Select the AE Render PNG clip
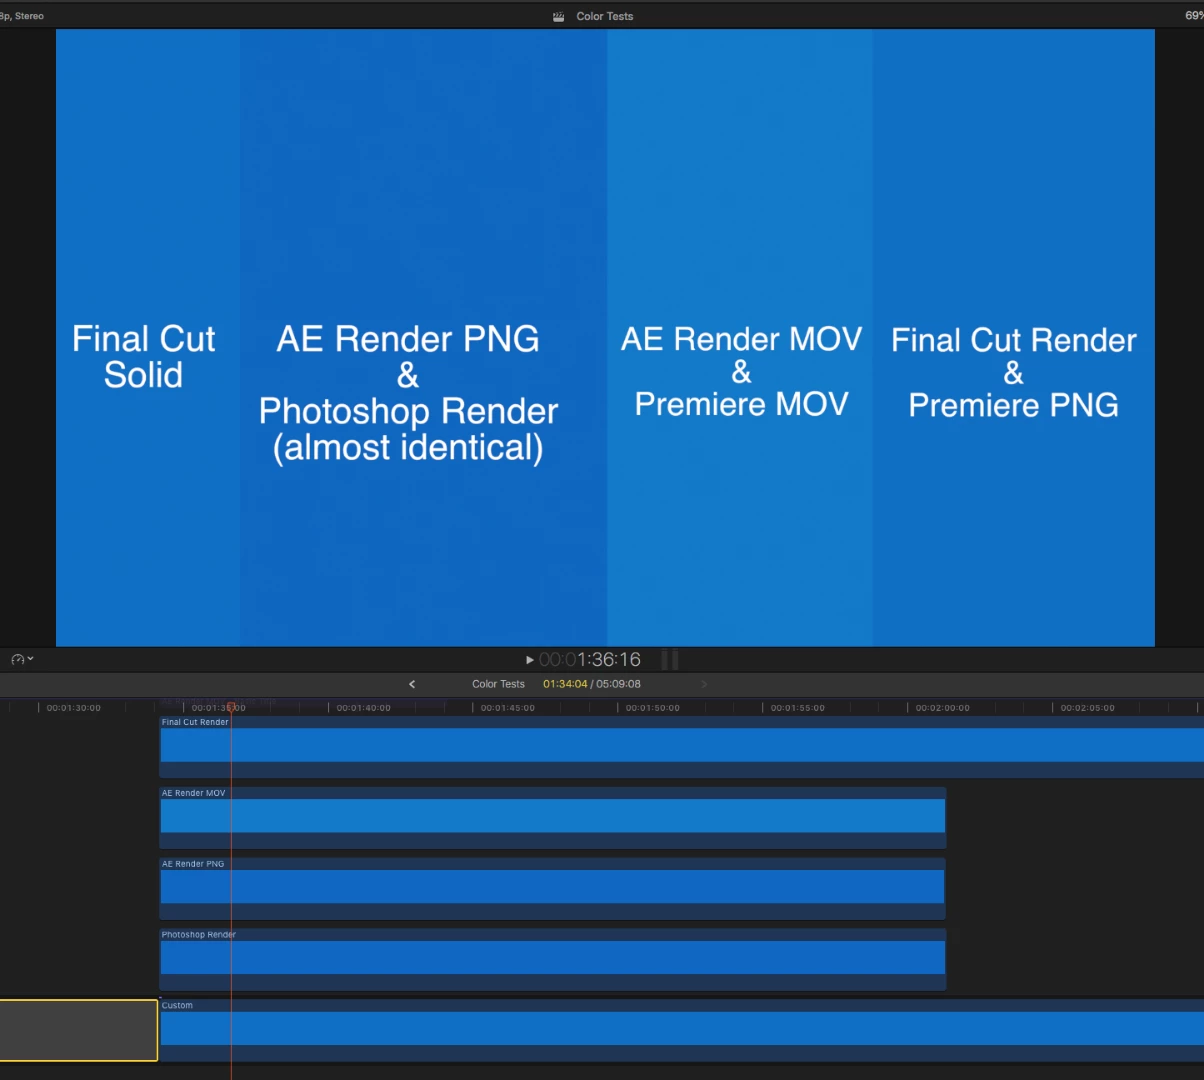The height and width of the screenshot is (1080, 1204). 553,888
